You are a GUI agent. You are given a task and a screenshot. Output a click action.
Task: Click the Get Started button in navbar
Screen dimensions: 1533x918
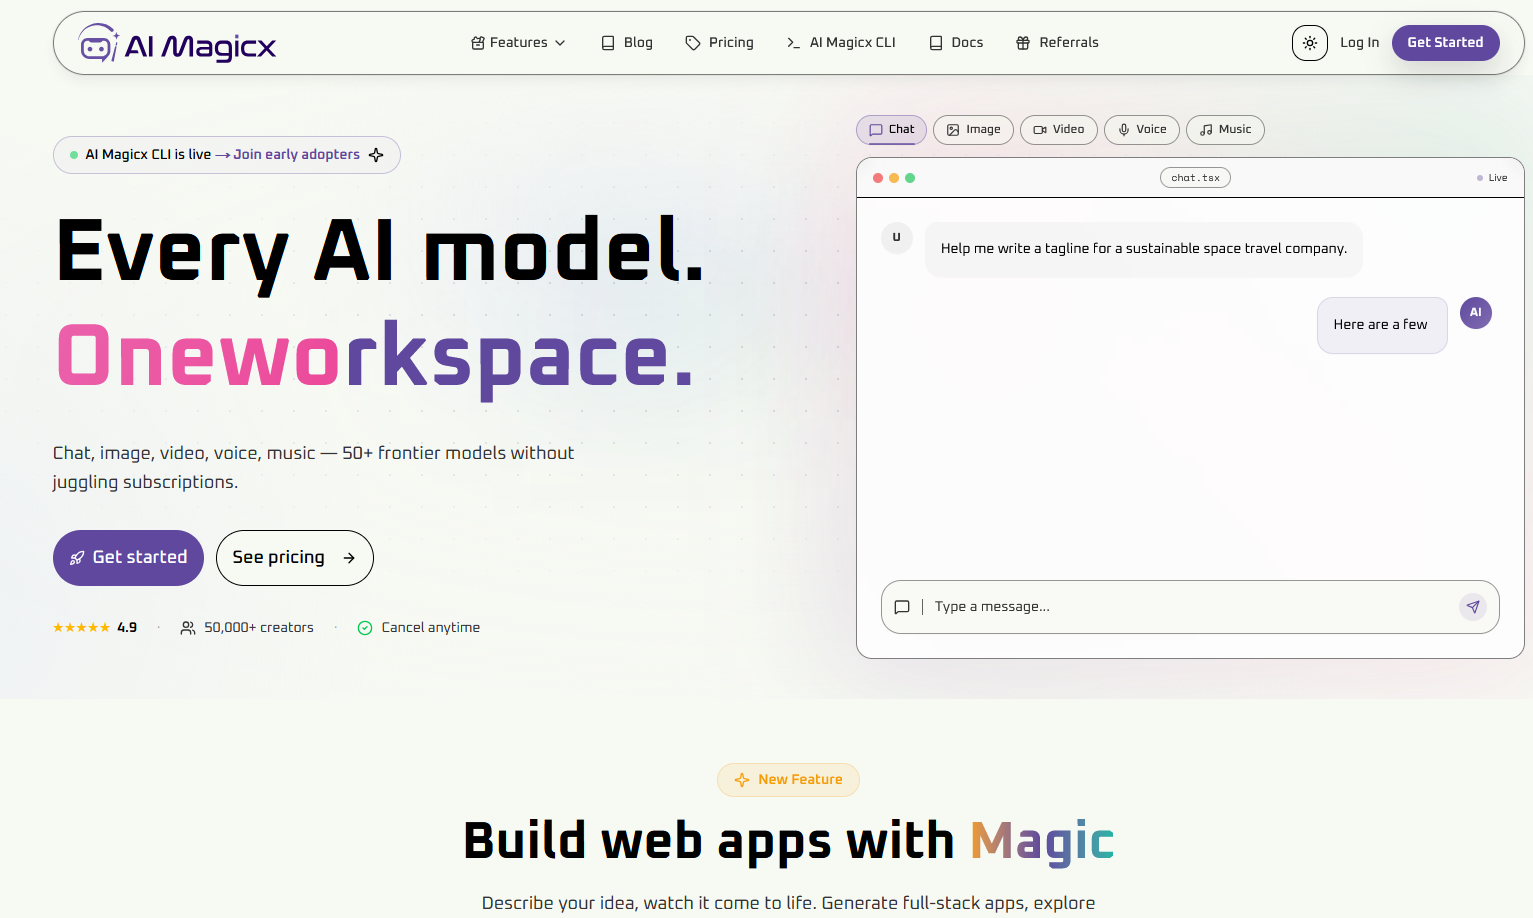point(1445,42)
